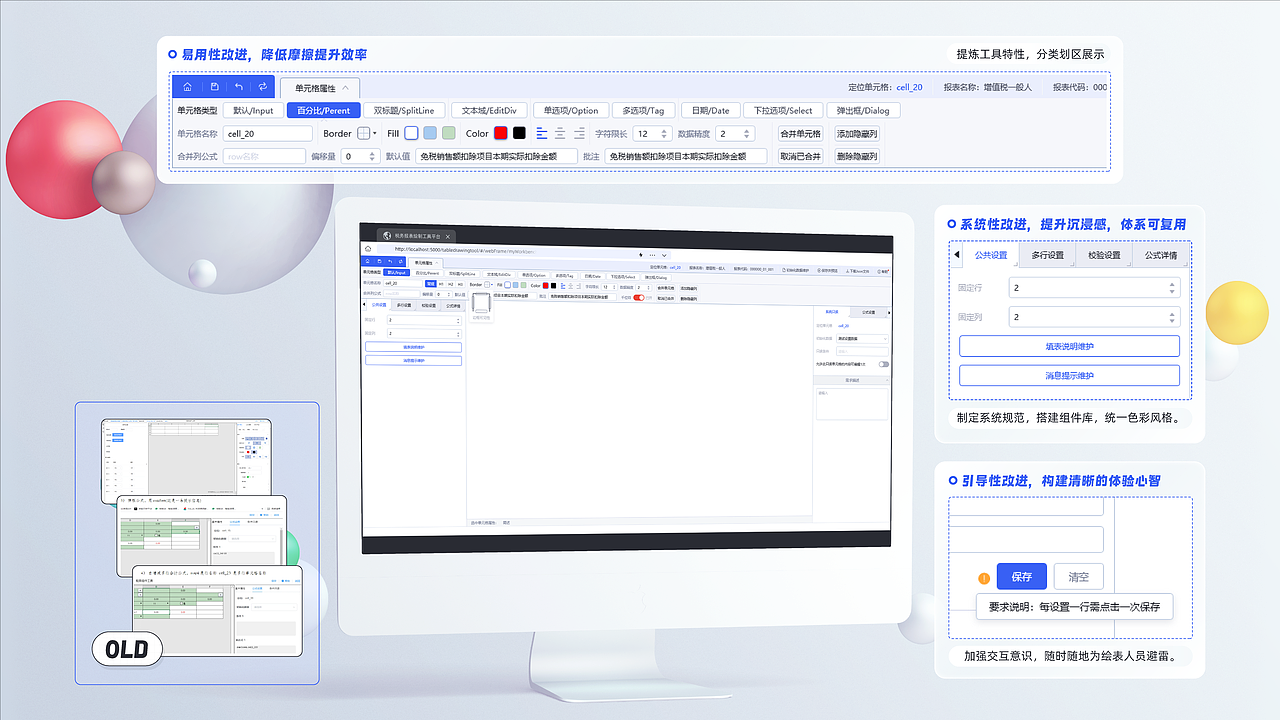Click the home icon in the top toolbar panel
Image resolution: width=1280 pixels, height=720 pixels.
[187, 87]
